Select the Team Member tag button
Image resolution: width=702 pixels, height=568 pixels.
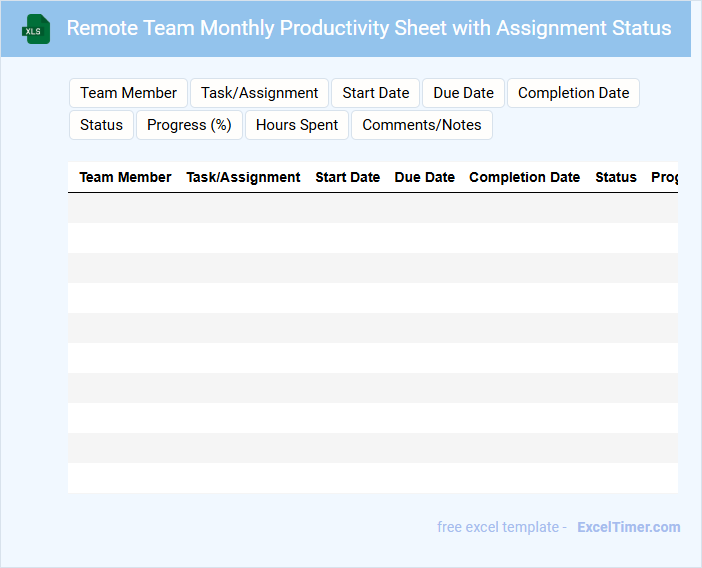click(128, 93)
